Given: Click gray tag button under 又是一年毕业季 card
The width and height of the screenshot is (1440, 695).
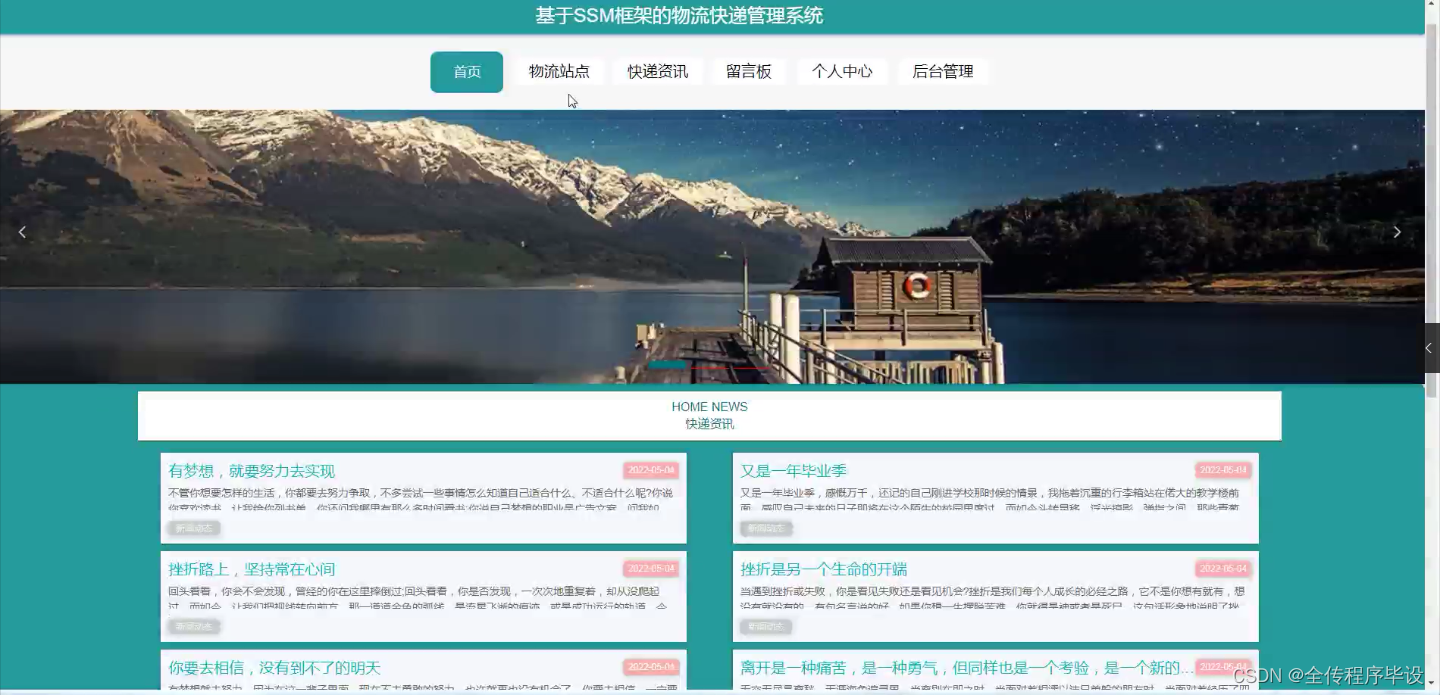Looking at the screenshot, I should click(766, 528).
